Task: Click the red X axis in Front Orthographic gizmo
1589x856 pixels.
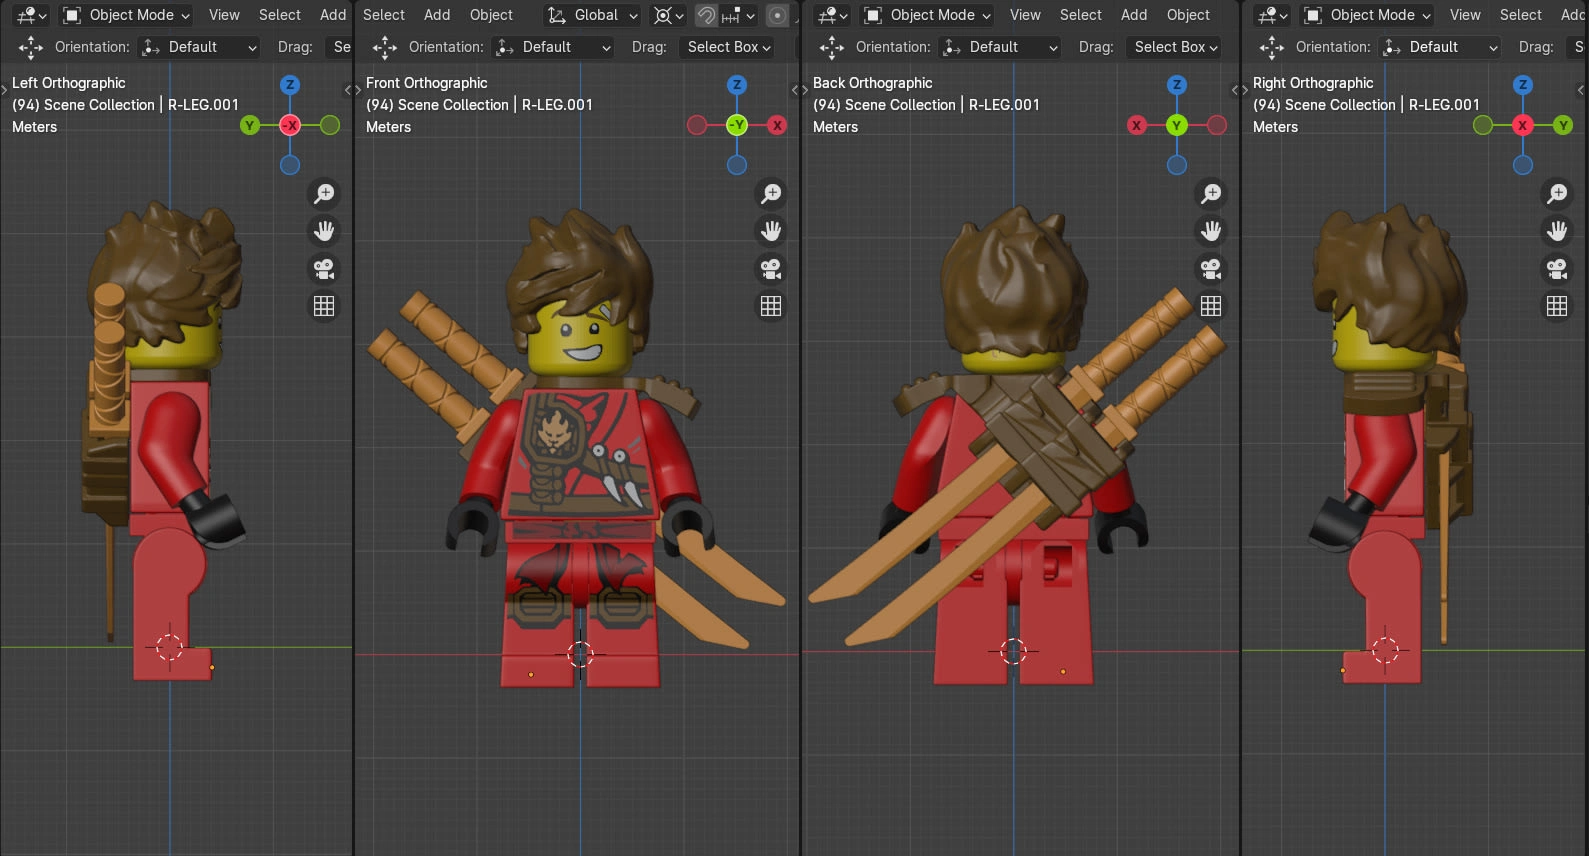Action: pyautogui.click(x=777, y=125)
